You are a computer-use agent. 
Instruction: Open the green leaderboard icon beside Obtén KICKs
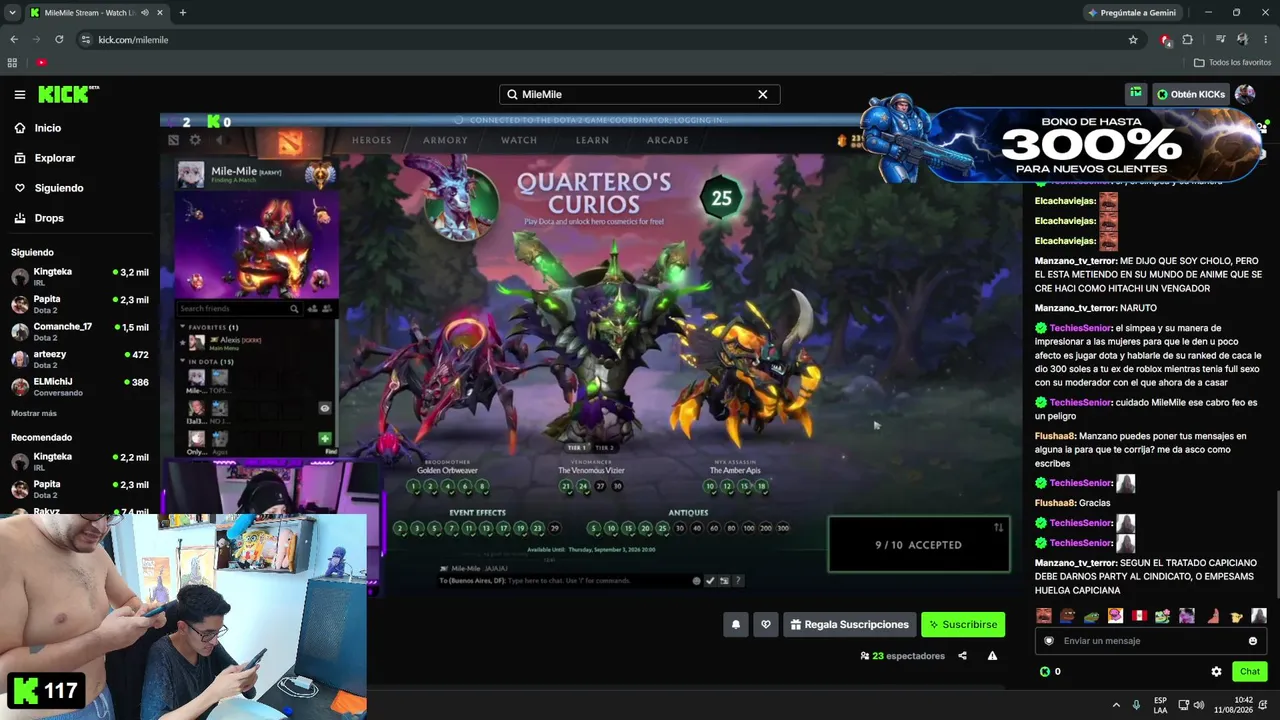1136,93
